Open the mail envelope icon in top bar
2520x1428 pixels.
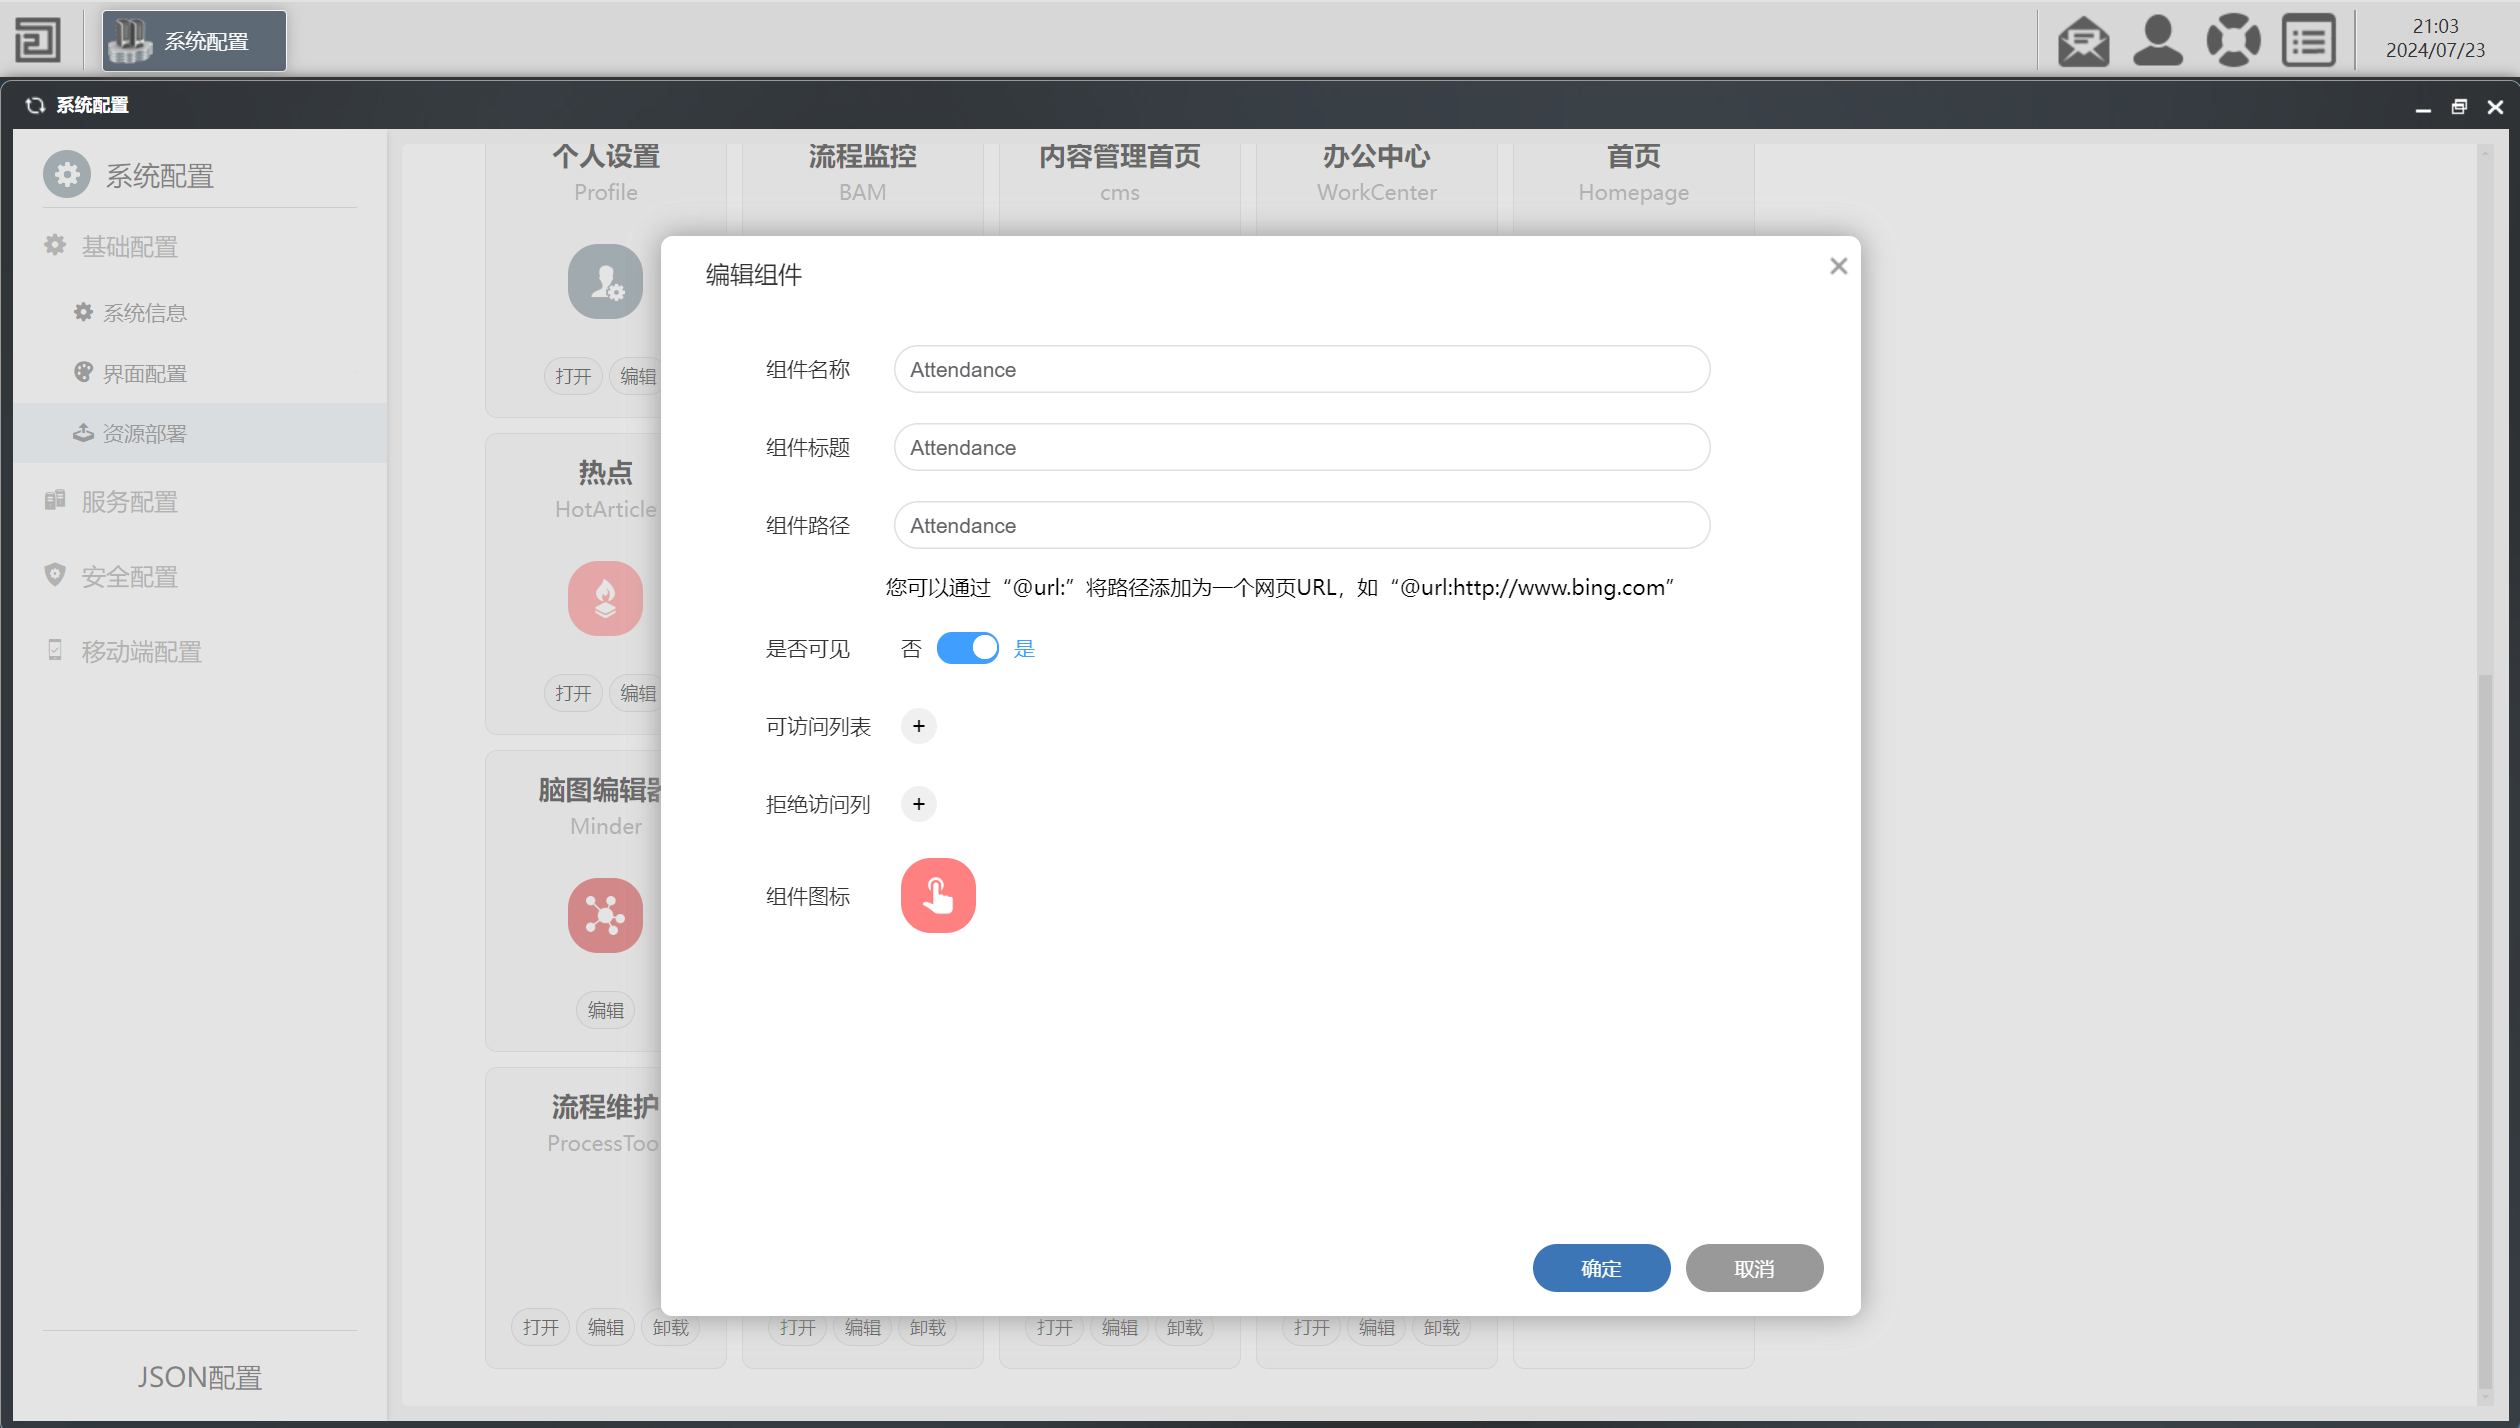click(x=2083, y=42)
